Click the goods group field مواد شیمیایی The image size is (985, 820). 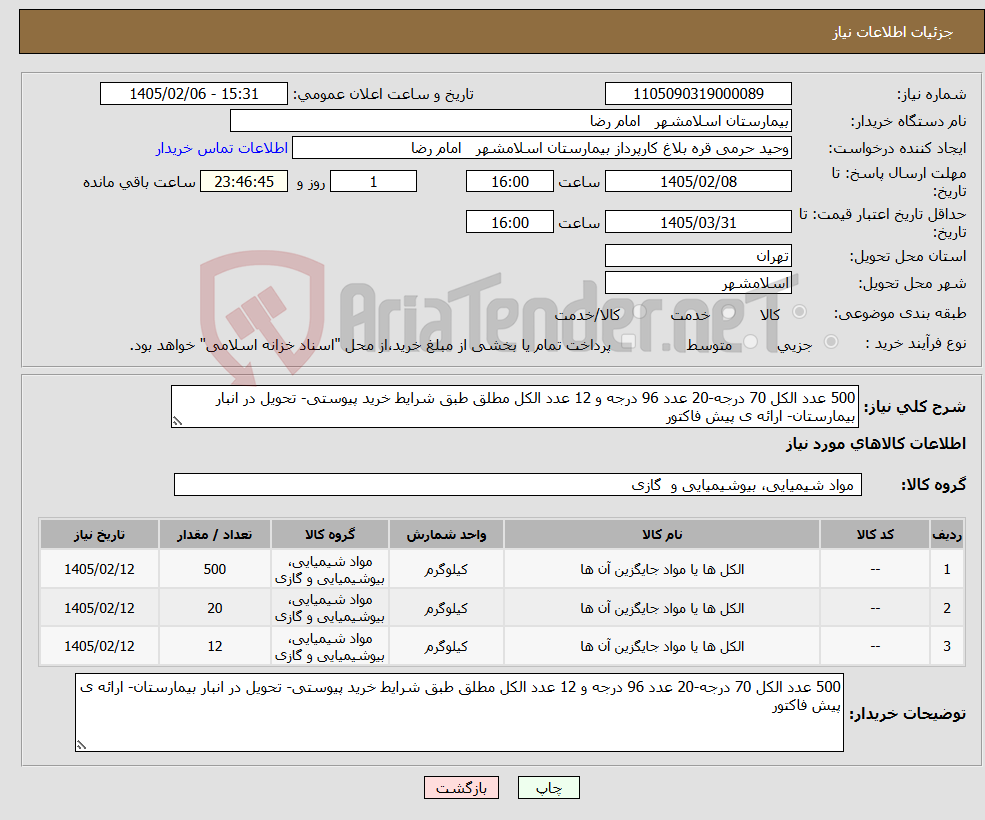[518, 484]
